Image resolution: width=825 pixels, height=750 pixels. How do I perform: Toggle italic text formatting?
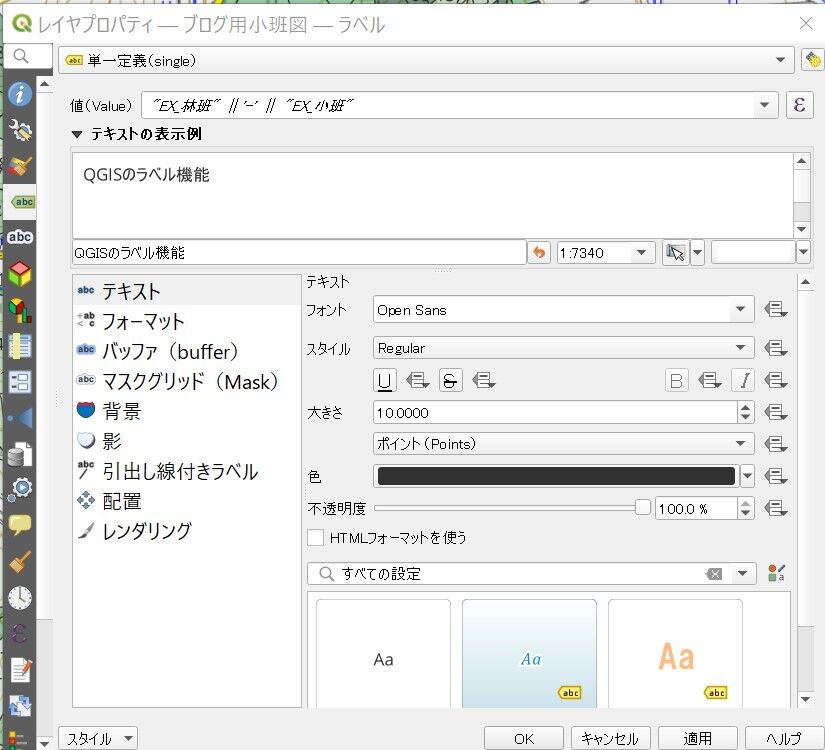743,381
